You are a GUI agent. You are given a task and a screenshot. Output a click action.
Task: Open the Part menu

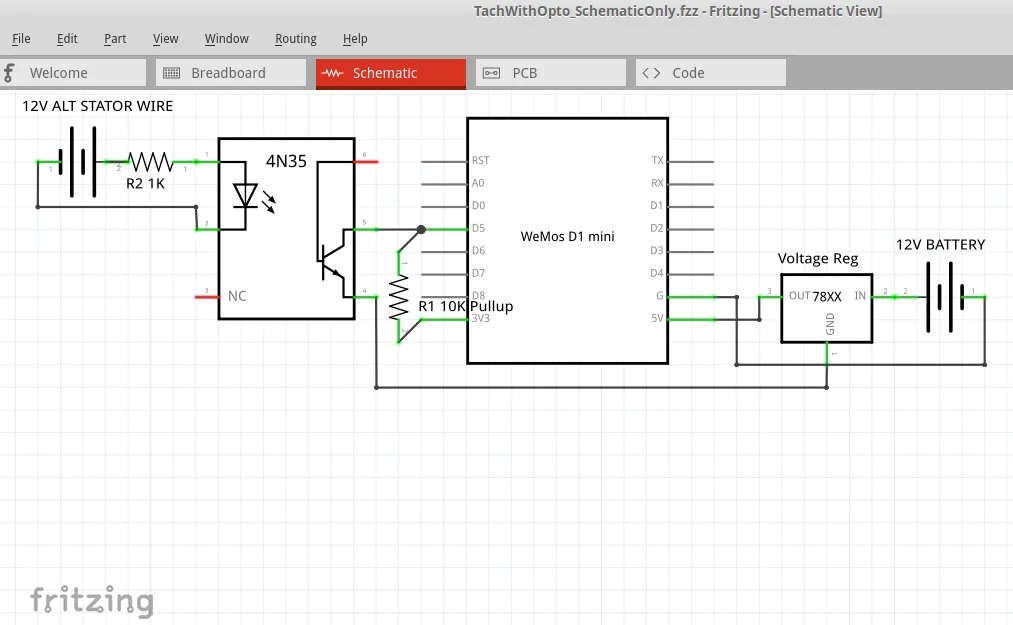(115, 39)
